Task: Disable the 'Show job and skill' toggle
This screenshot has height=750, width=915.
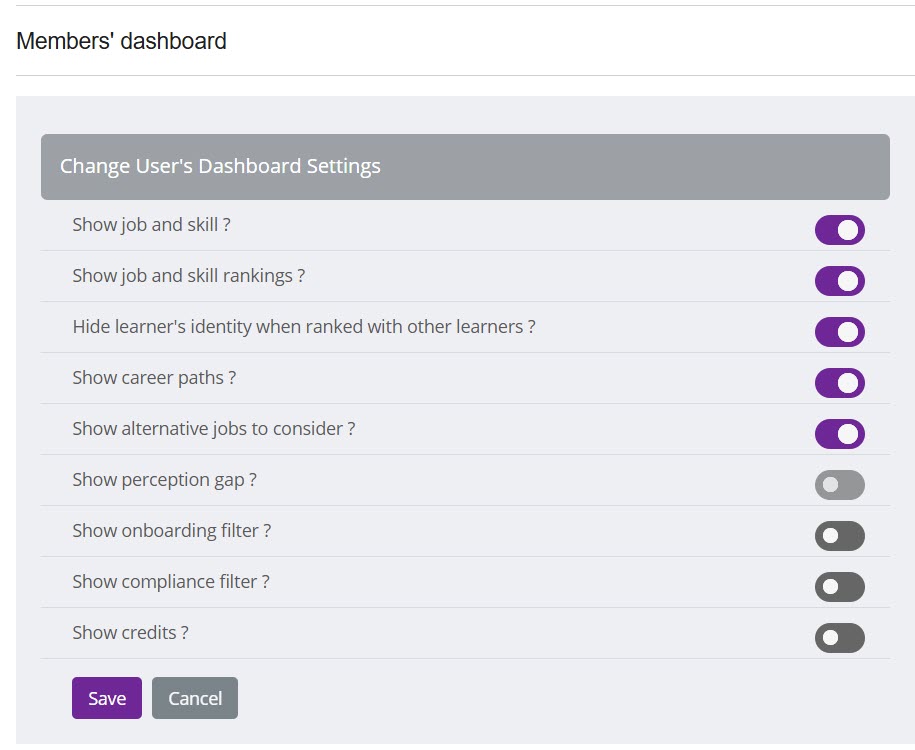Action: (x=840, y=230)
